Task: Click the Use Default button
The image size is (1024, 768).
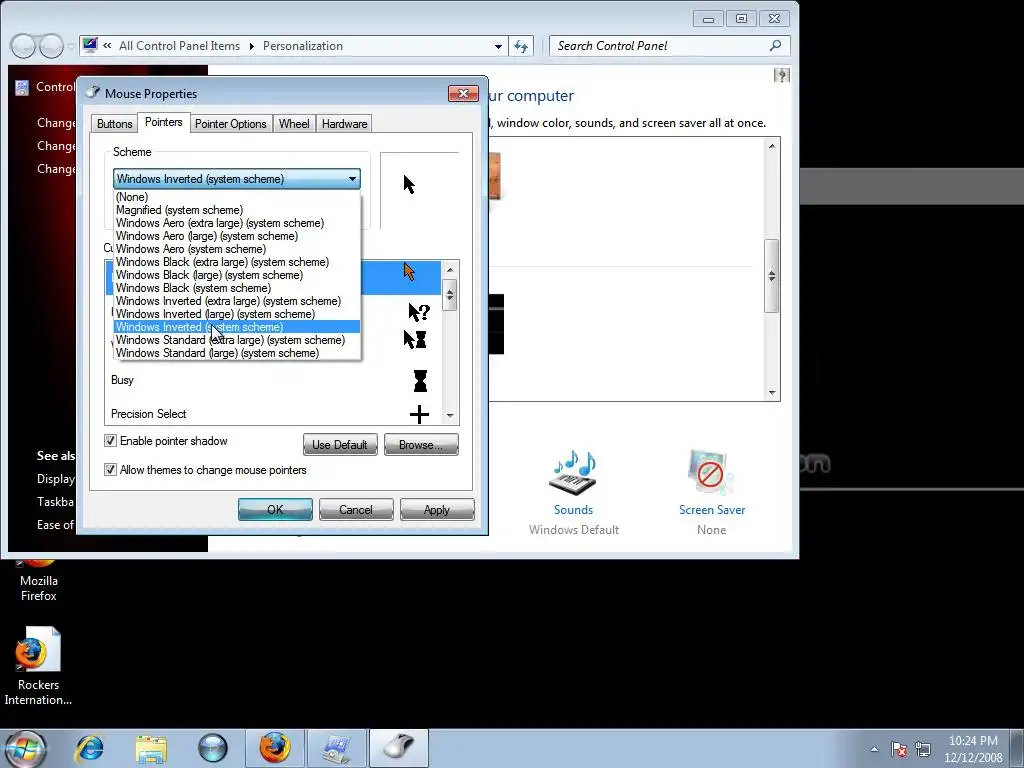Action: point(340,445)
